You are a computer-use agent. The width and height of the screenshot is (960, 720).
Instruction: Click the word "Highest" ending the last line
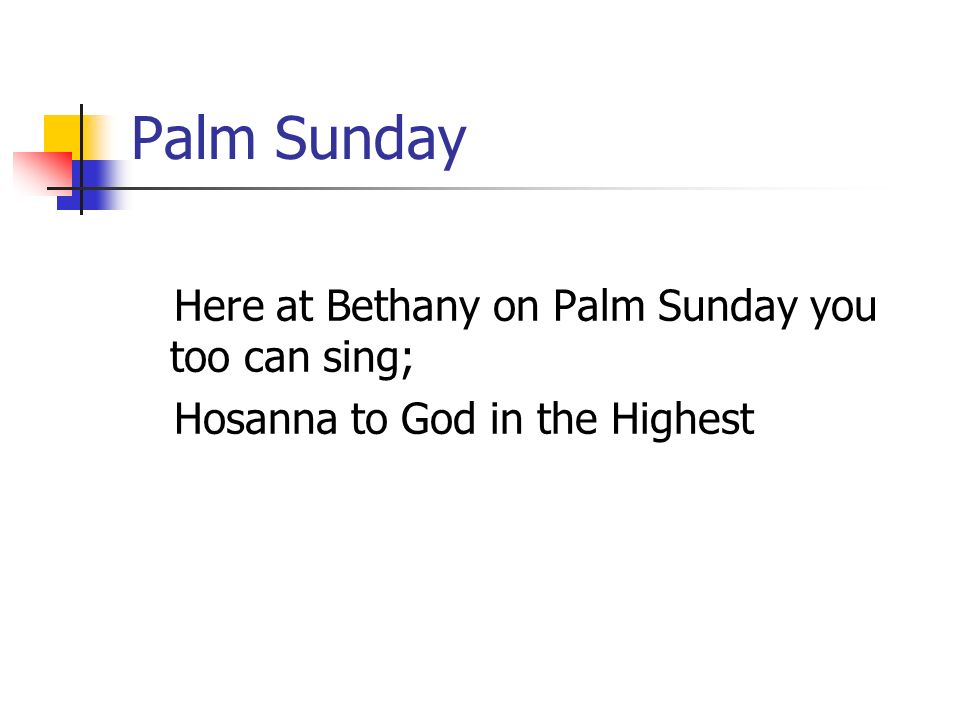683,422
